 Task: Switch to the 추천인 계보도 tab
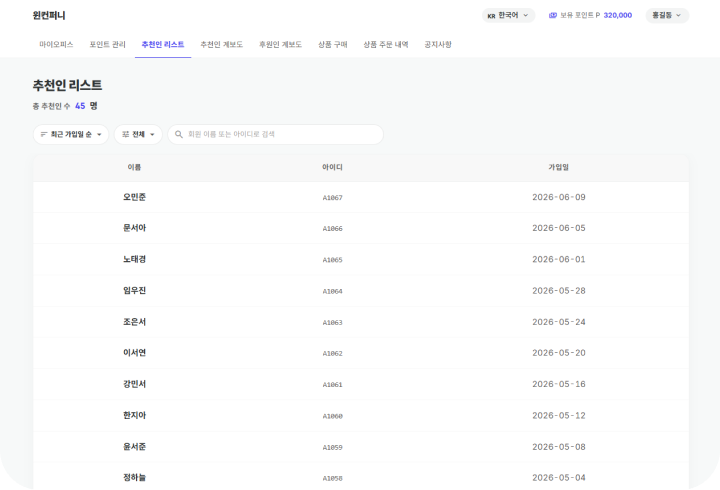point(221,45)
